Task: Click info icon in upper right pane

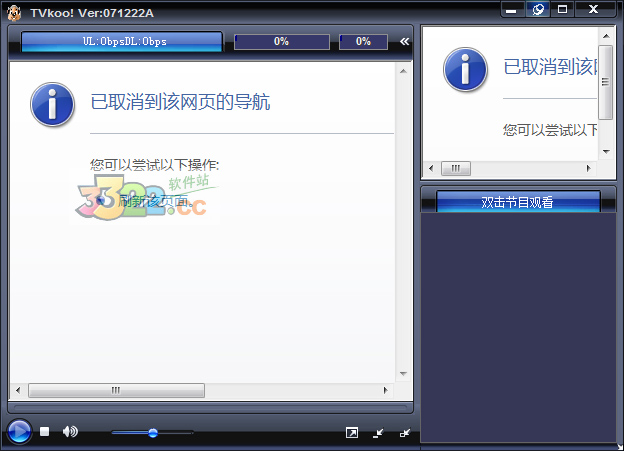Action: click(x=465, y=69)
